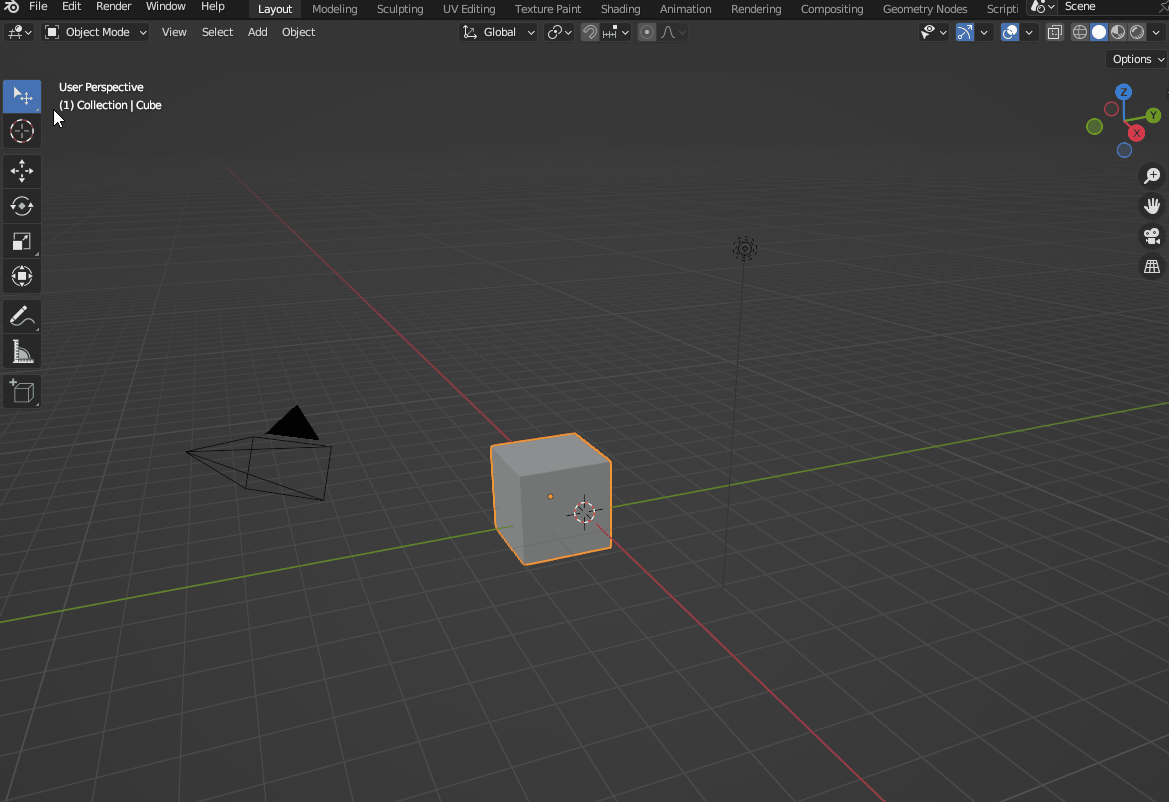Click the red X axis gizmo ball
1169x802 pixels.
[x=1136, y=133]
